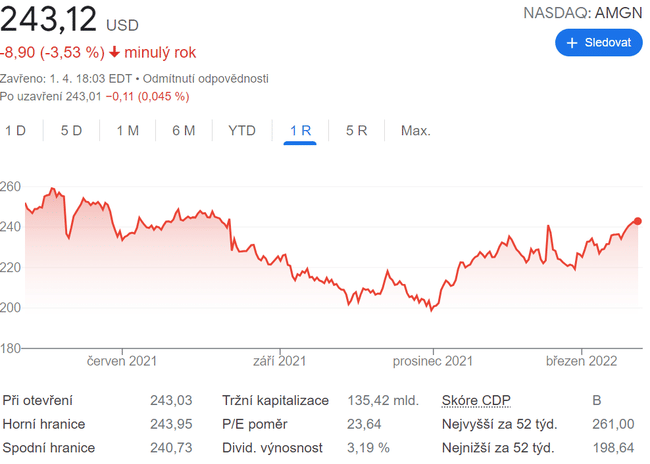The height and width of the screenshot is (464, 650).
Task: Click the NASDAQ: AMGN ticker label
Action: point(585,12)
